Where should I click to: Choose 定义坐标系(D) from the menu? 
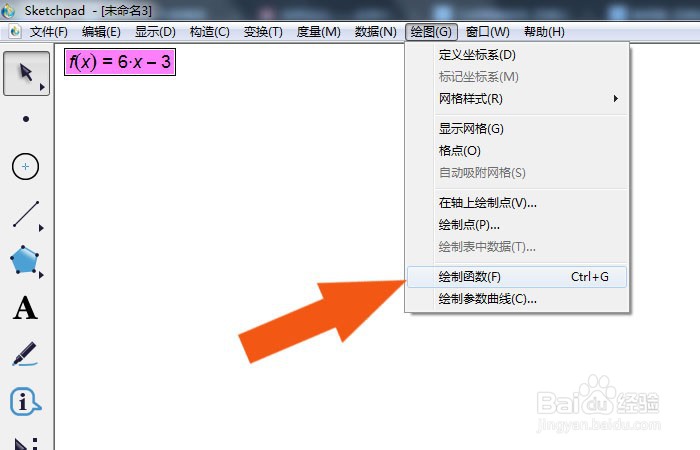click(517, 55)
